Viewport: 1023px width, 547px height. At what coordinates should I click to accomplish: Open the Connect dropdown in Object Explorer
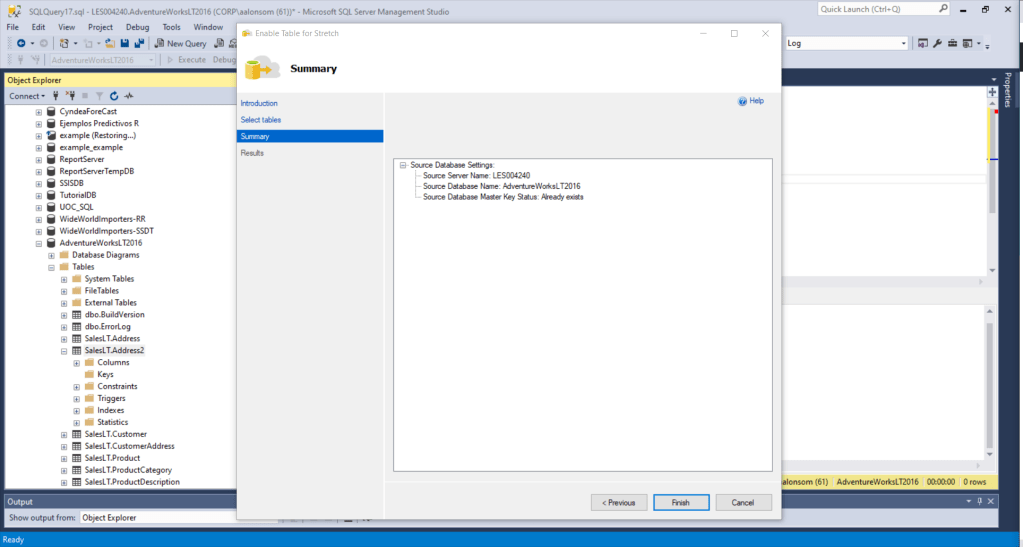[27, 96]
